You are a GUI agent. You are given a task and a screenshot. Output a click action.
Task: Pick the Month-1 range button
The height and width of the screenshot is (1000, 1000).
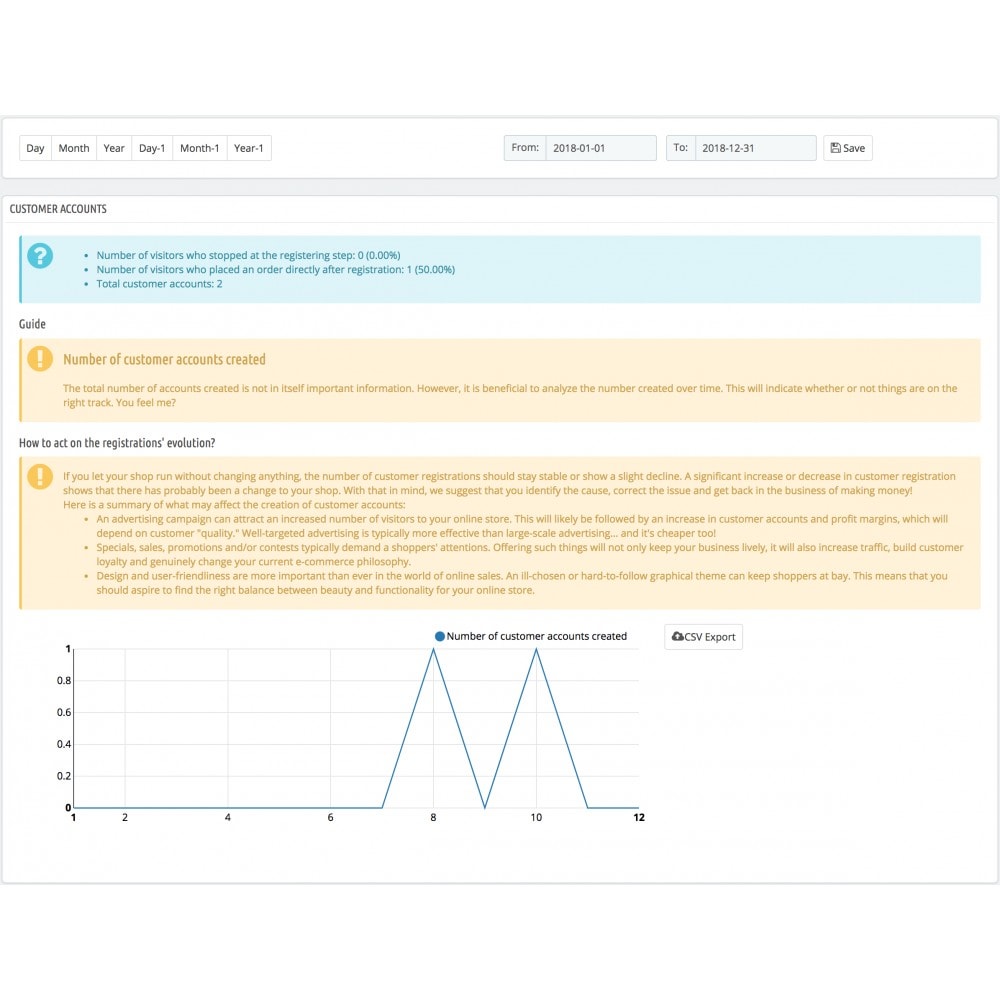click(x=200, y=148)
